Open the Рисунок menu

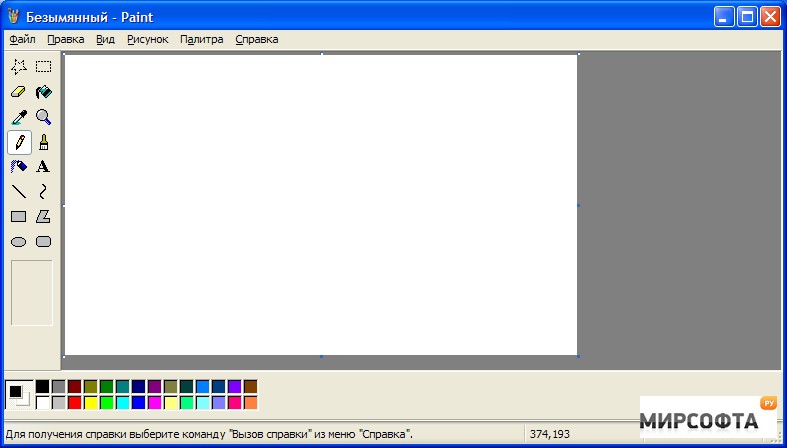148,39
